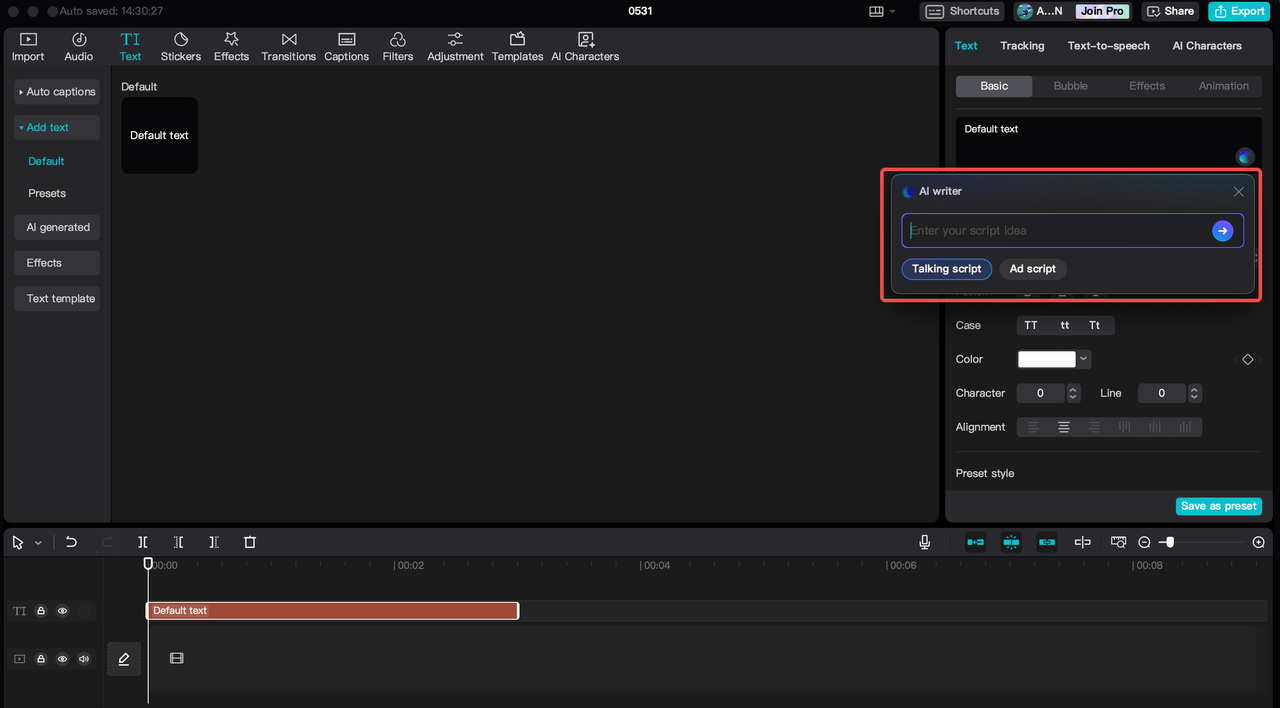Adjust the Line spacing stepper

click(1194, 393)
